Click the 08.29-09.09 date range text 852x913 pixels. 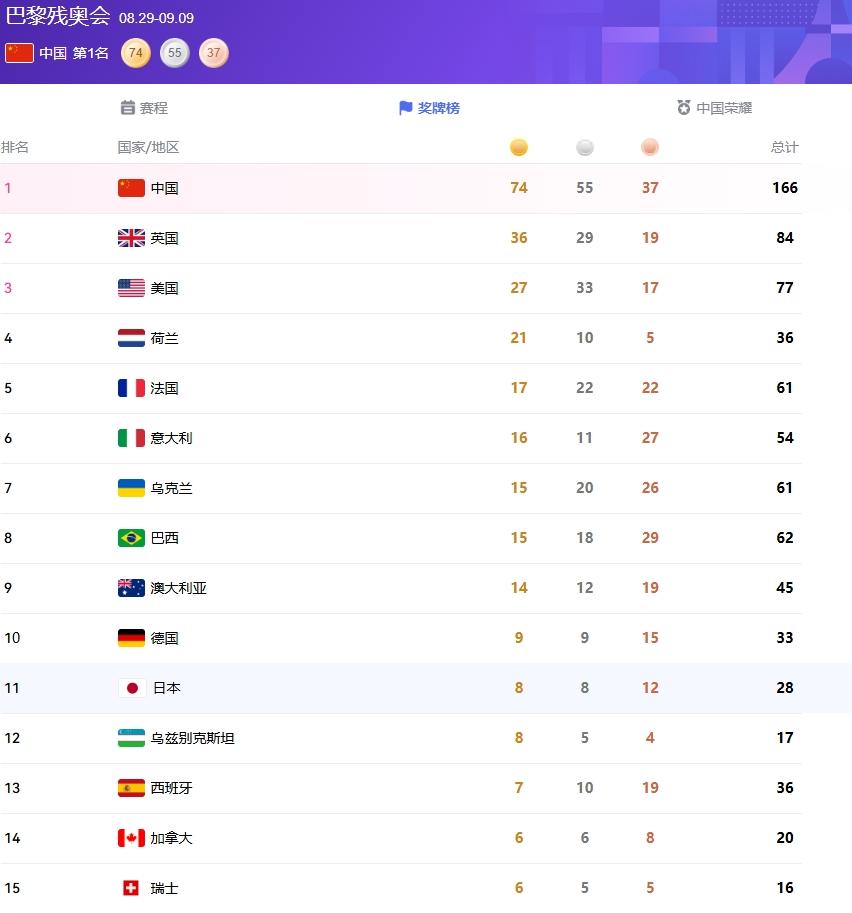click(157, 18)
